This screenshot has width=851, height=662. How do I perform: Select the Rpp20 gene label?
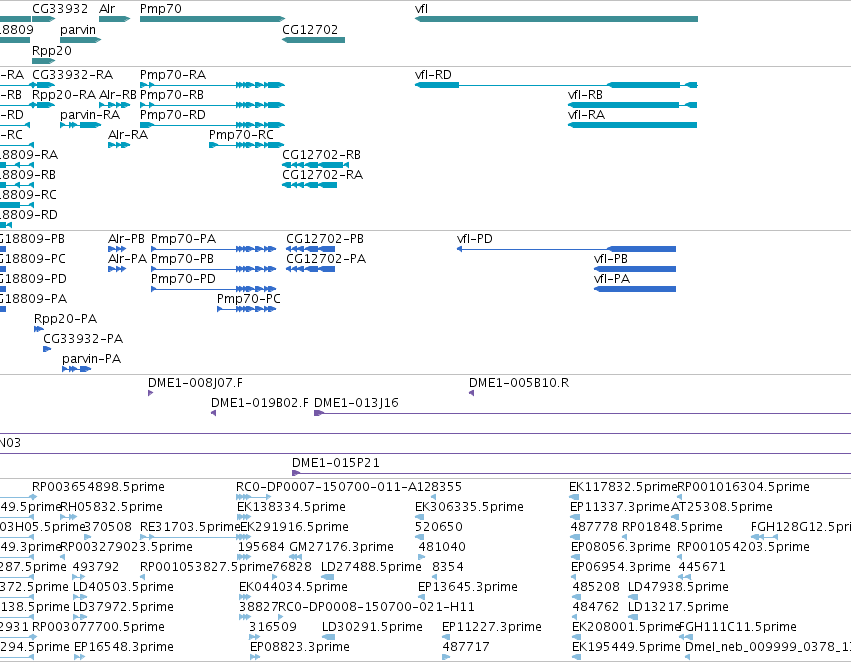(52, 50)
